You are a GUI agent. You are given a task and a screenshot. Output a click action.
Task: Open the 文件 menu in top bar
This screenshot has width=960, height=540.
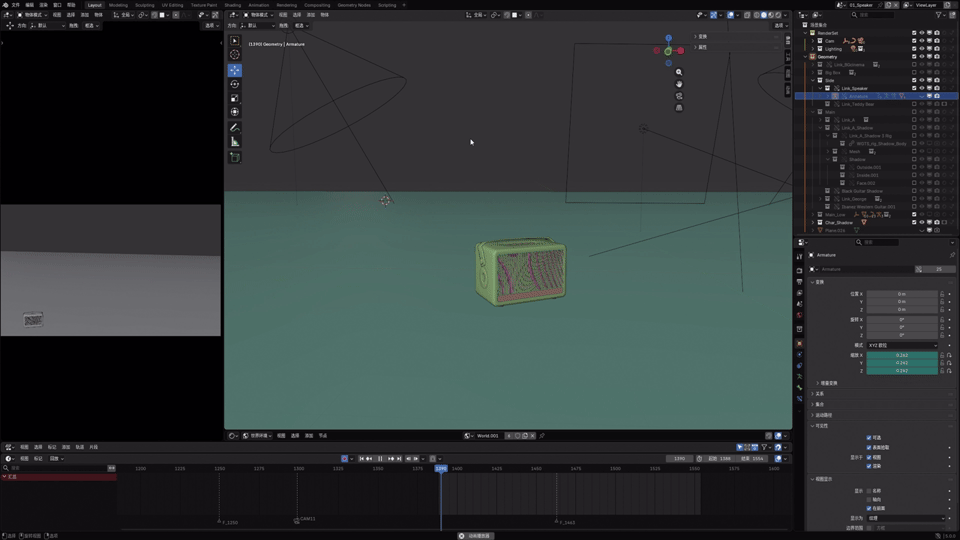point(16,5)
